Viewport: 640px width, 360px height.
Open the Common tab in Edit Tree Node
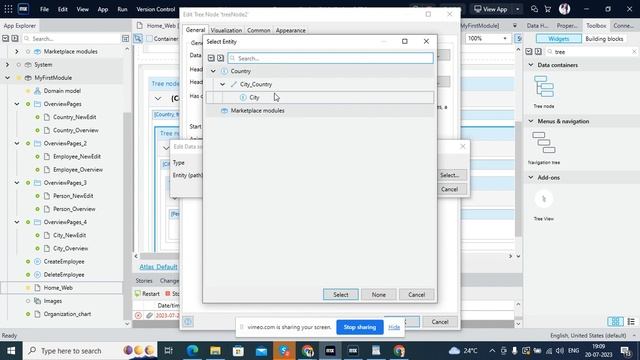click(x=258, y=30)
